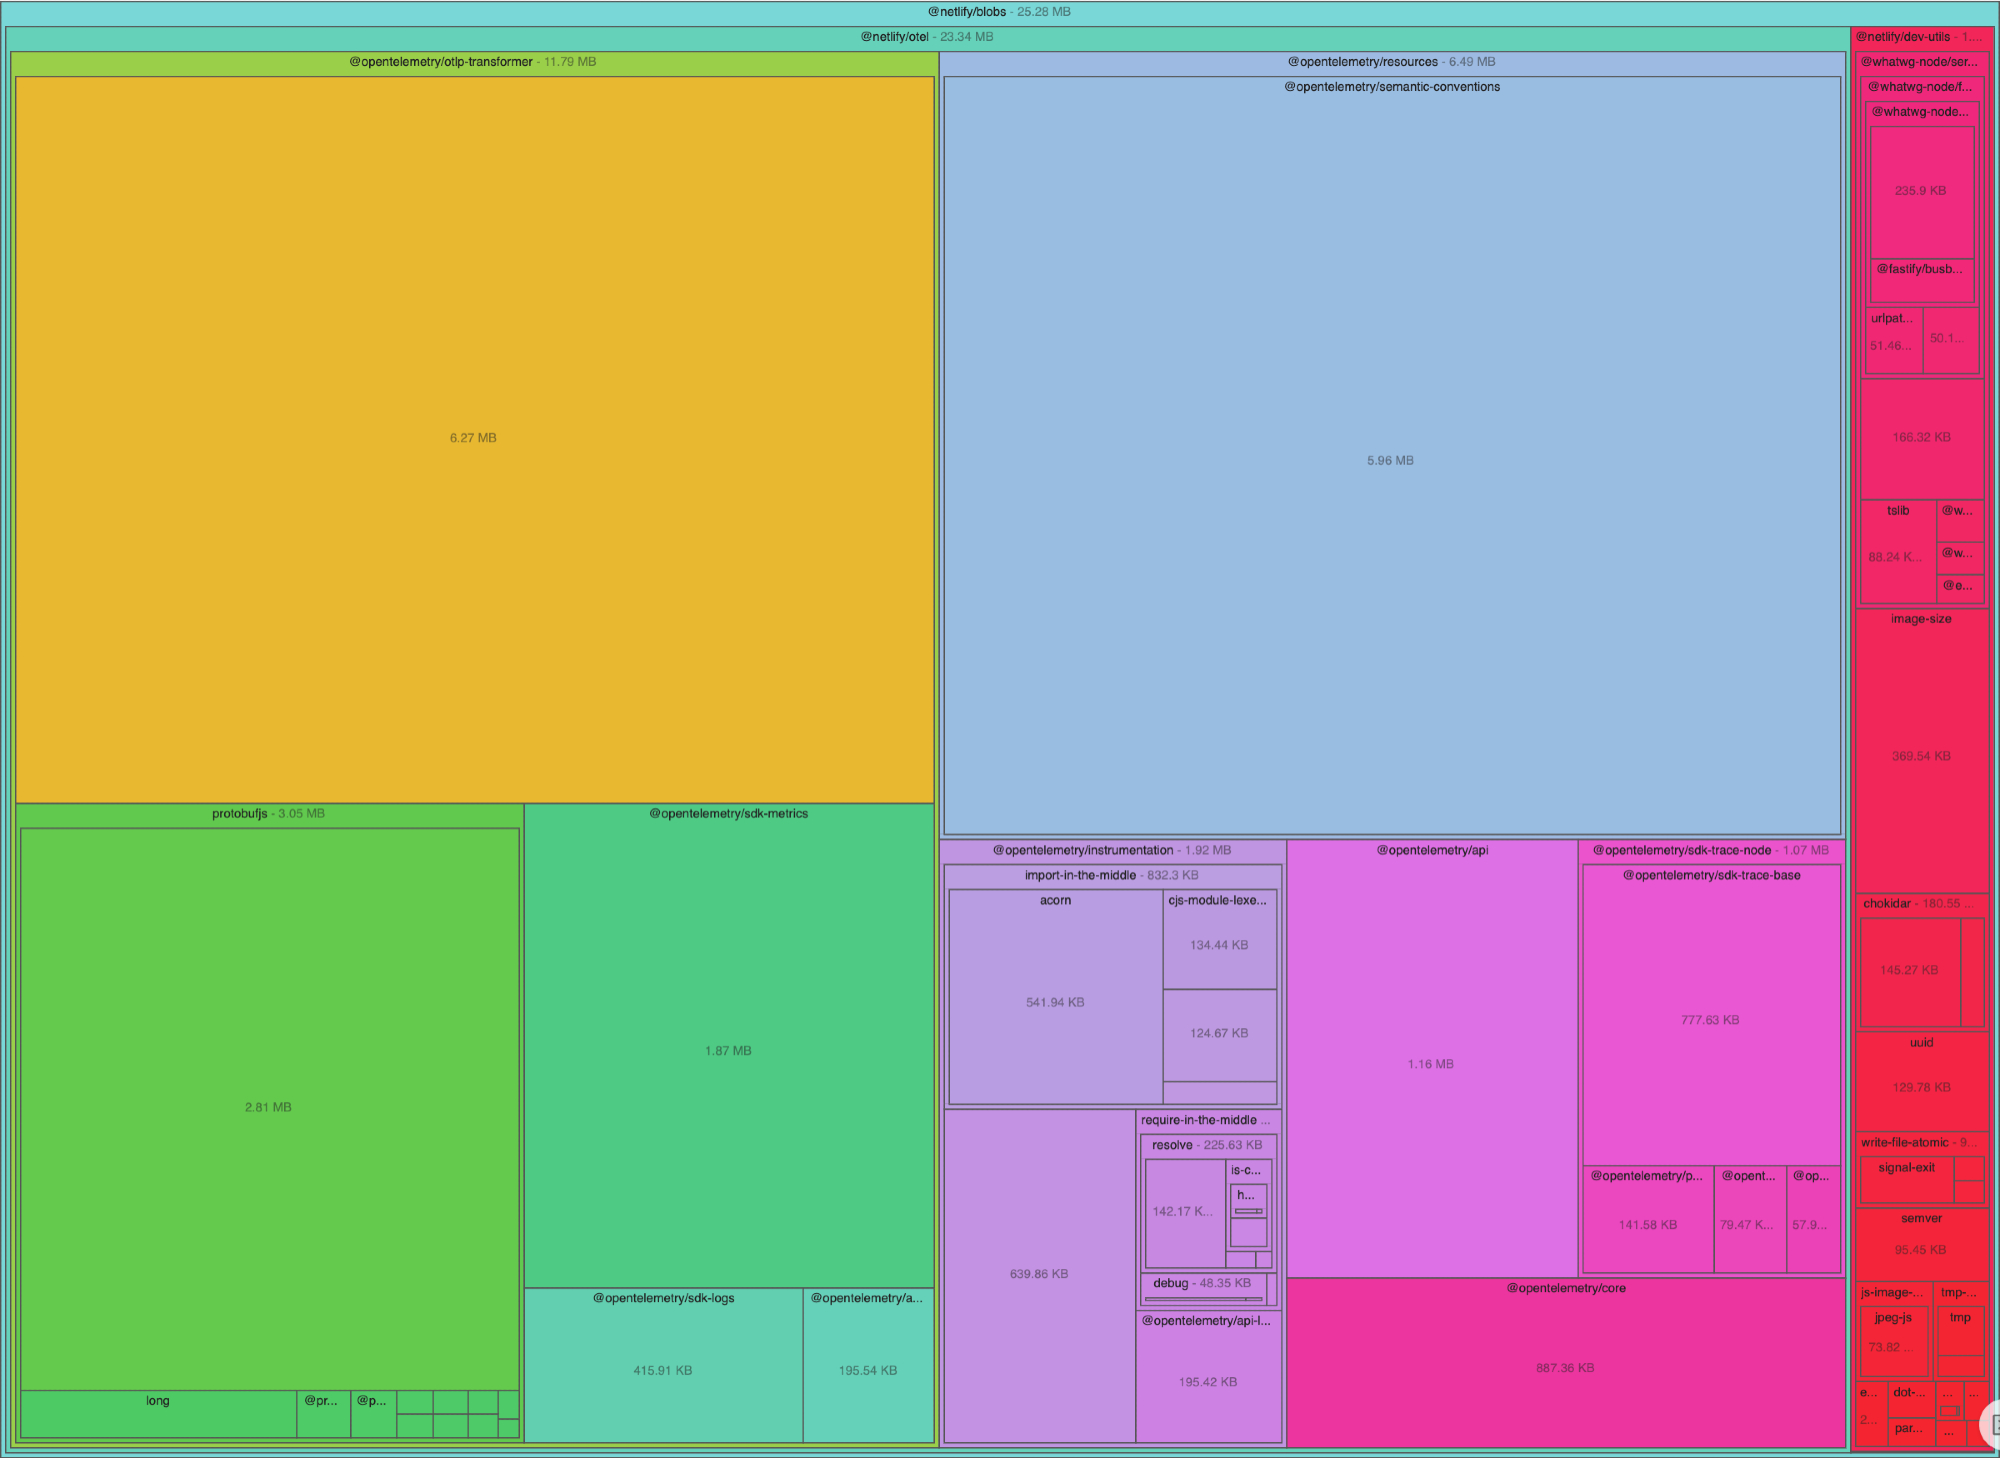This screenshot has width=2000, height=1458.
Task: Open the @opentelemetry/core 887.36 KB block
Action: (x=1565, y=1368)
